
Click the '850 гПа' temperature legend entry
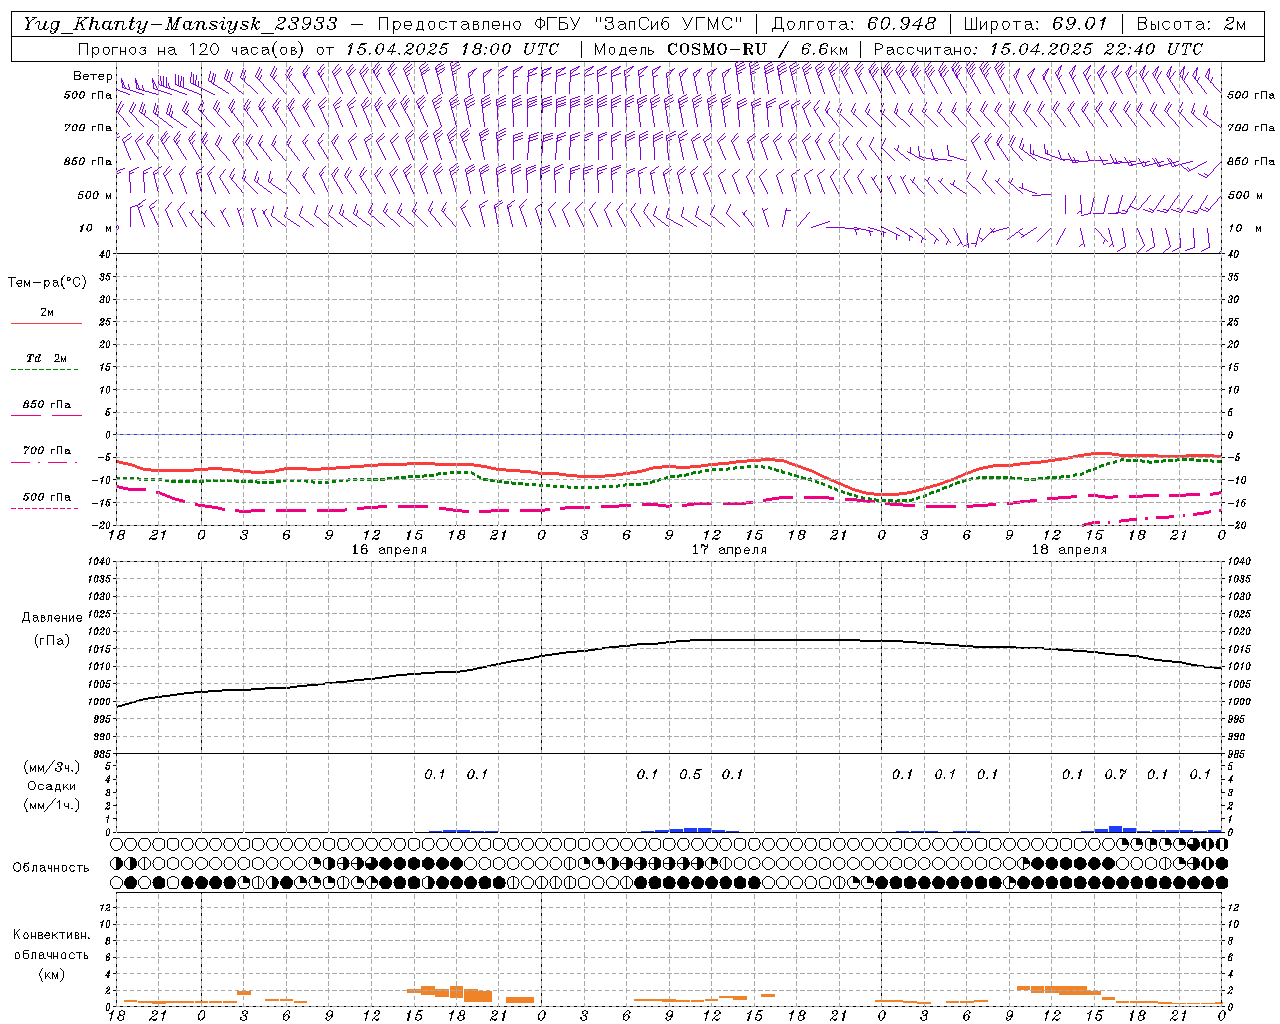46,405
